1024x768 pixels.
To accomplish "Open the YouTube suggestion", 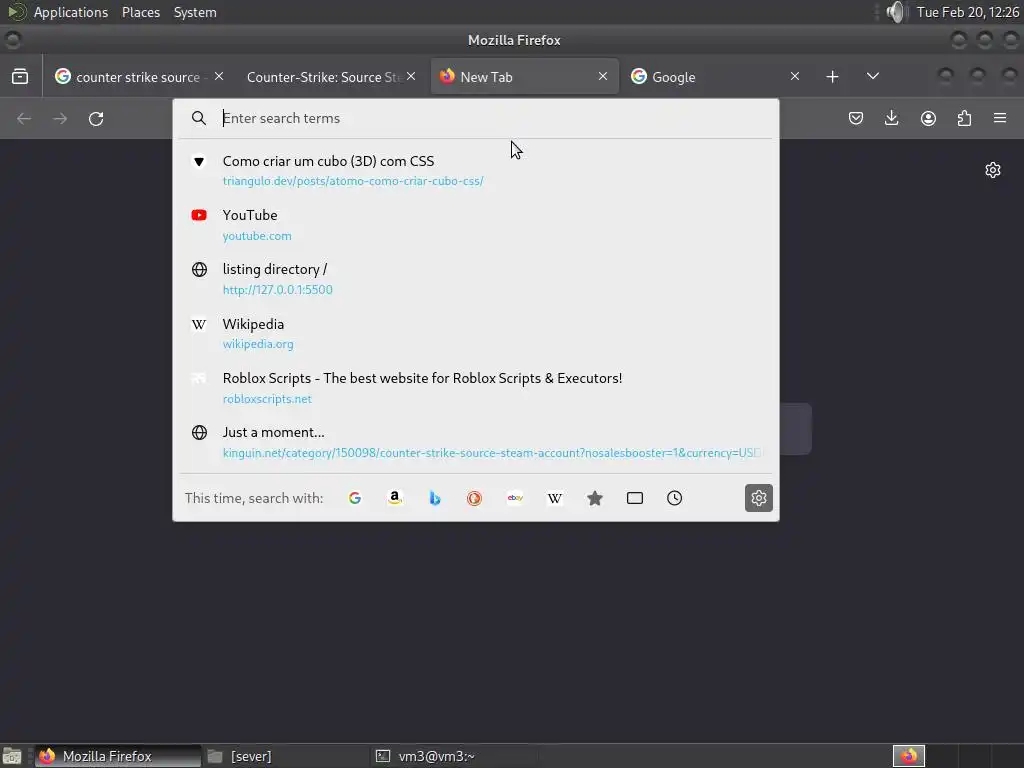I will [475, 225].
